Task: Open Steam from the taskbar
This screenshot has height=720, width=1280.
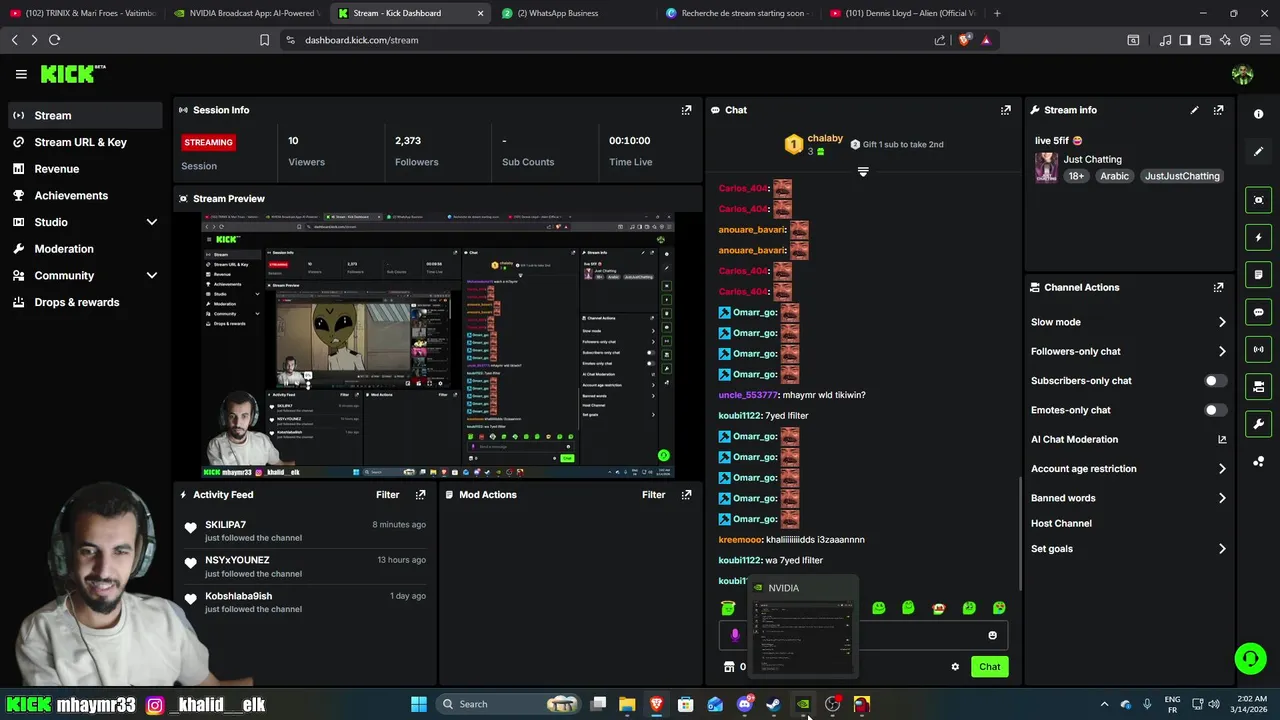Action: point(773,704)
